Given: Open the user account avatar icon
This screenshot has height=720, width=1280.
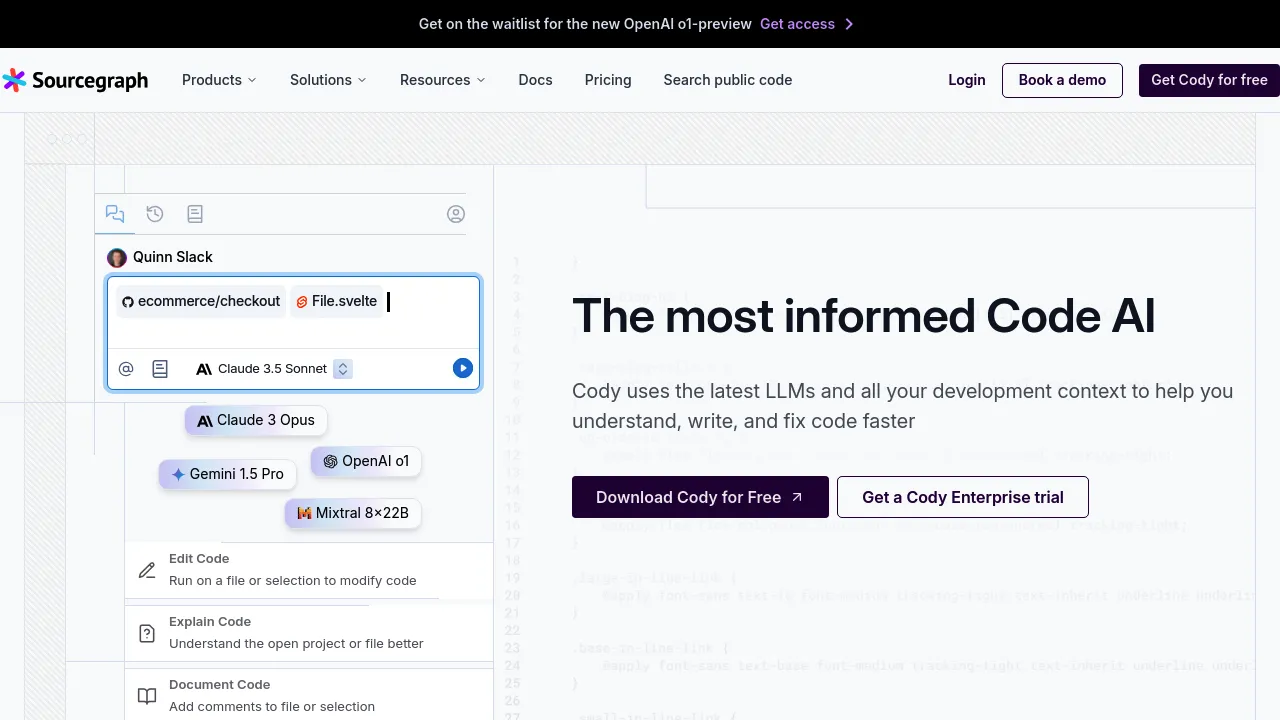Looking at the screenshot, I should 456,214.
